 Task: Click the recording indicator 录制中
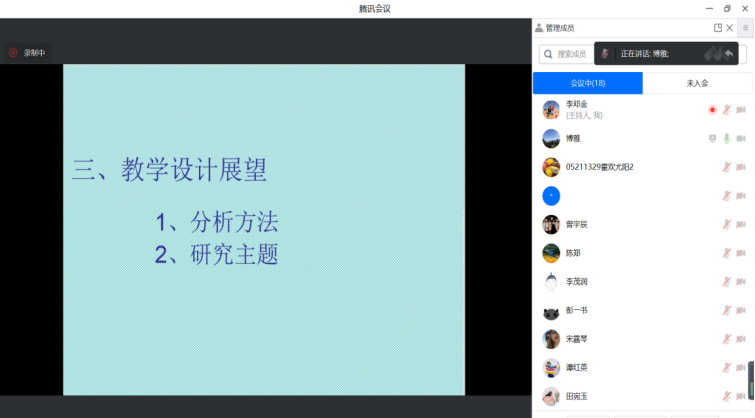pos(27,53)
